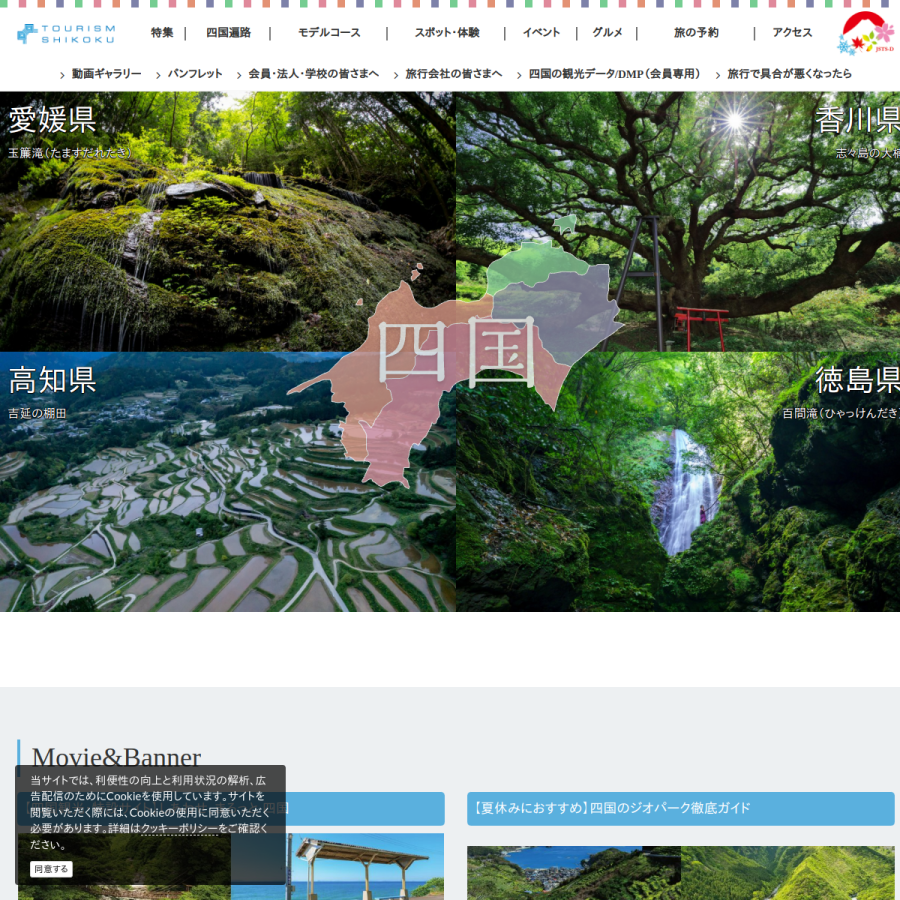Click the 徳島県 prefecture title
Viewport: 900px width, 900px height.
pos(858,380)
